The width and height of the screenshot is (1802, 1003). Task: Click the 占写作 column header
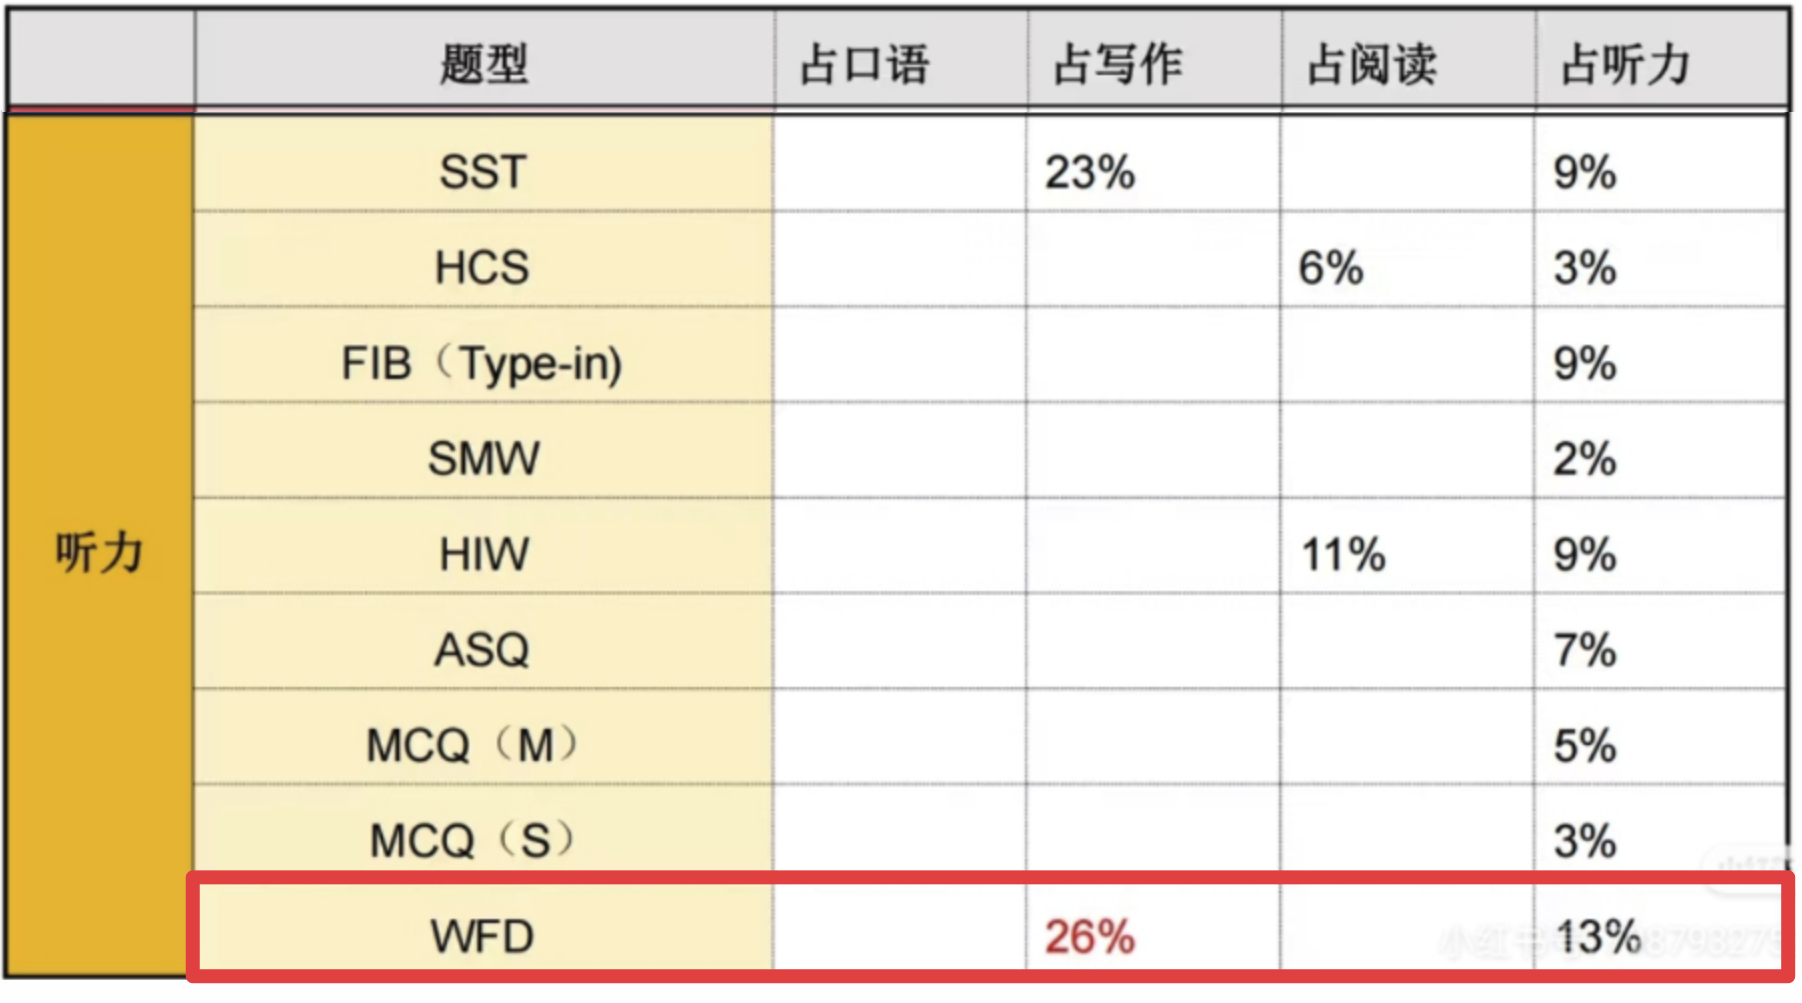pos(1118,64)
